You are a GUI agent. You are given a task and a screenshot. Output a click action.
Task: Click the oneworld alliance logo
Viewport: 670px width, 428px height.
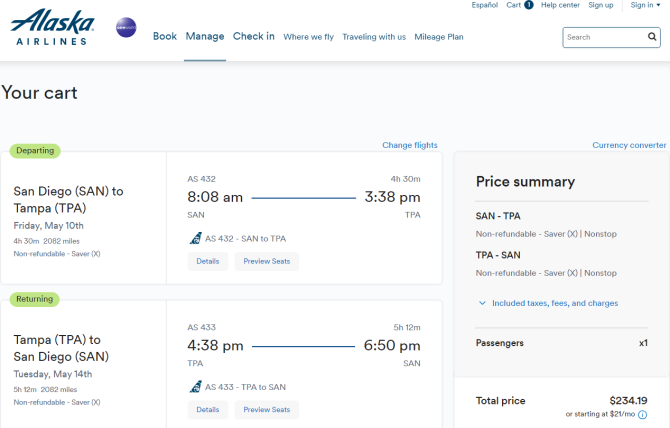point(126,27)
